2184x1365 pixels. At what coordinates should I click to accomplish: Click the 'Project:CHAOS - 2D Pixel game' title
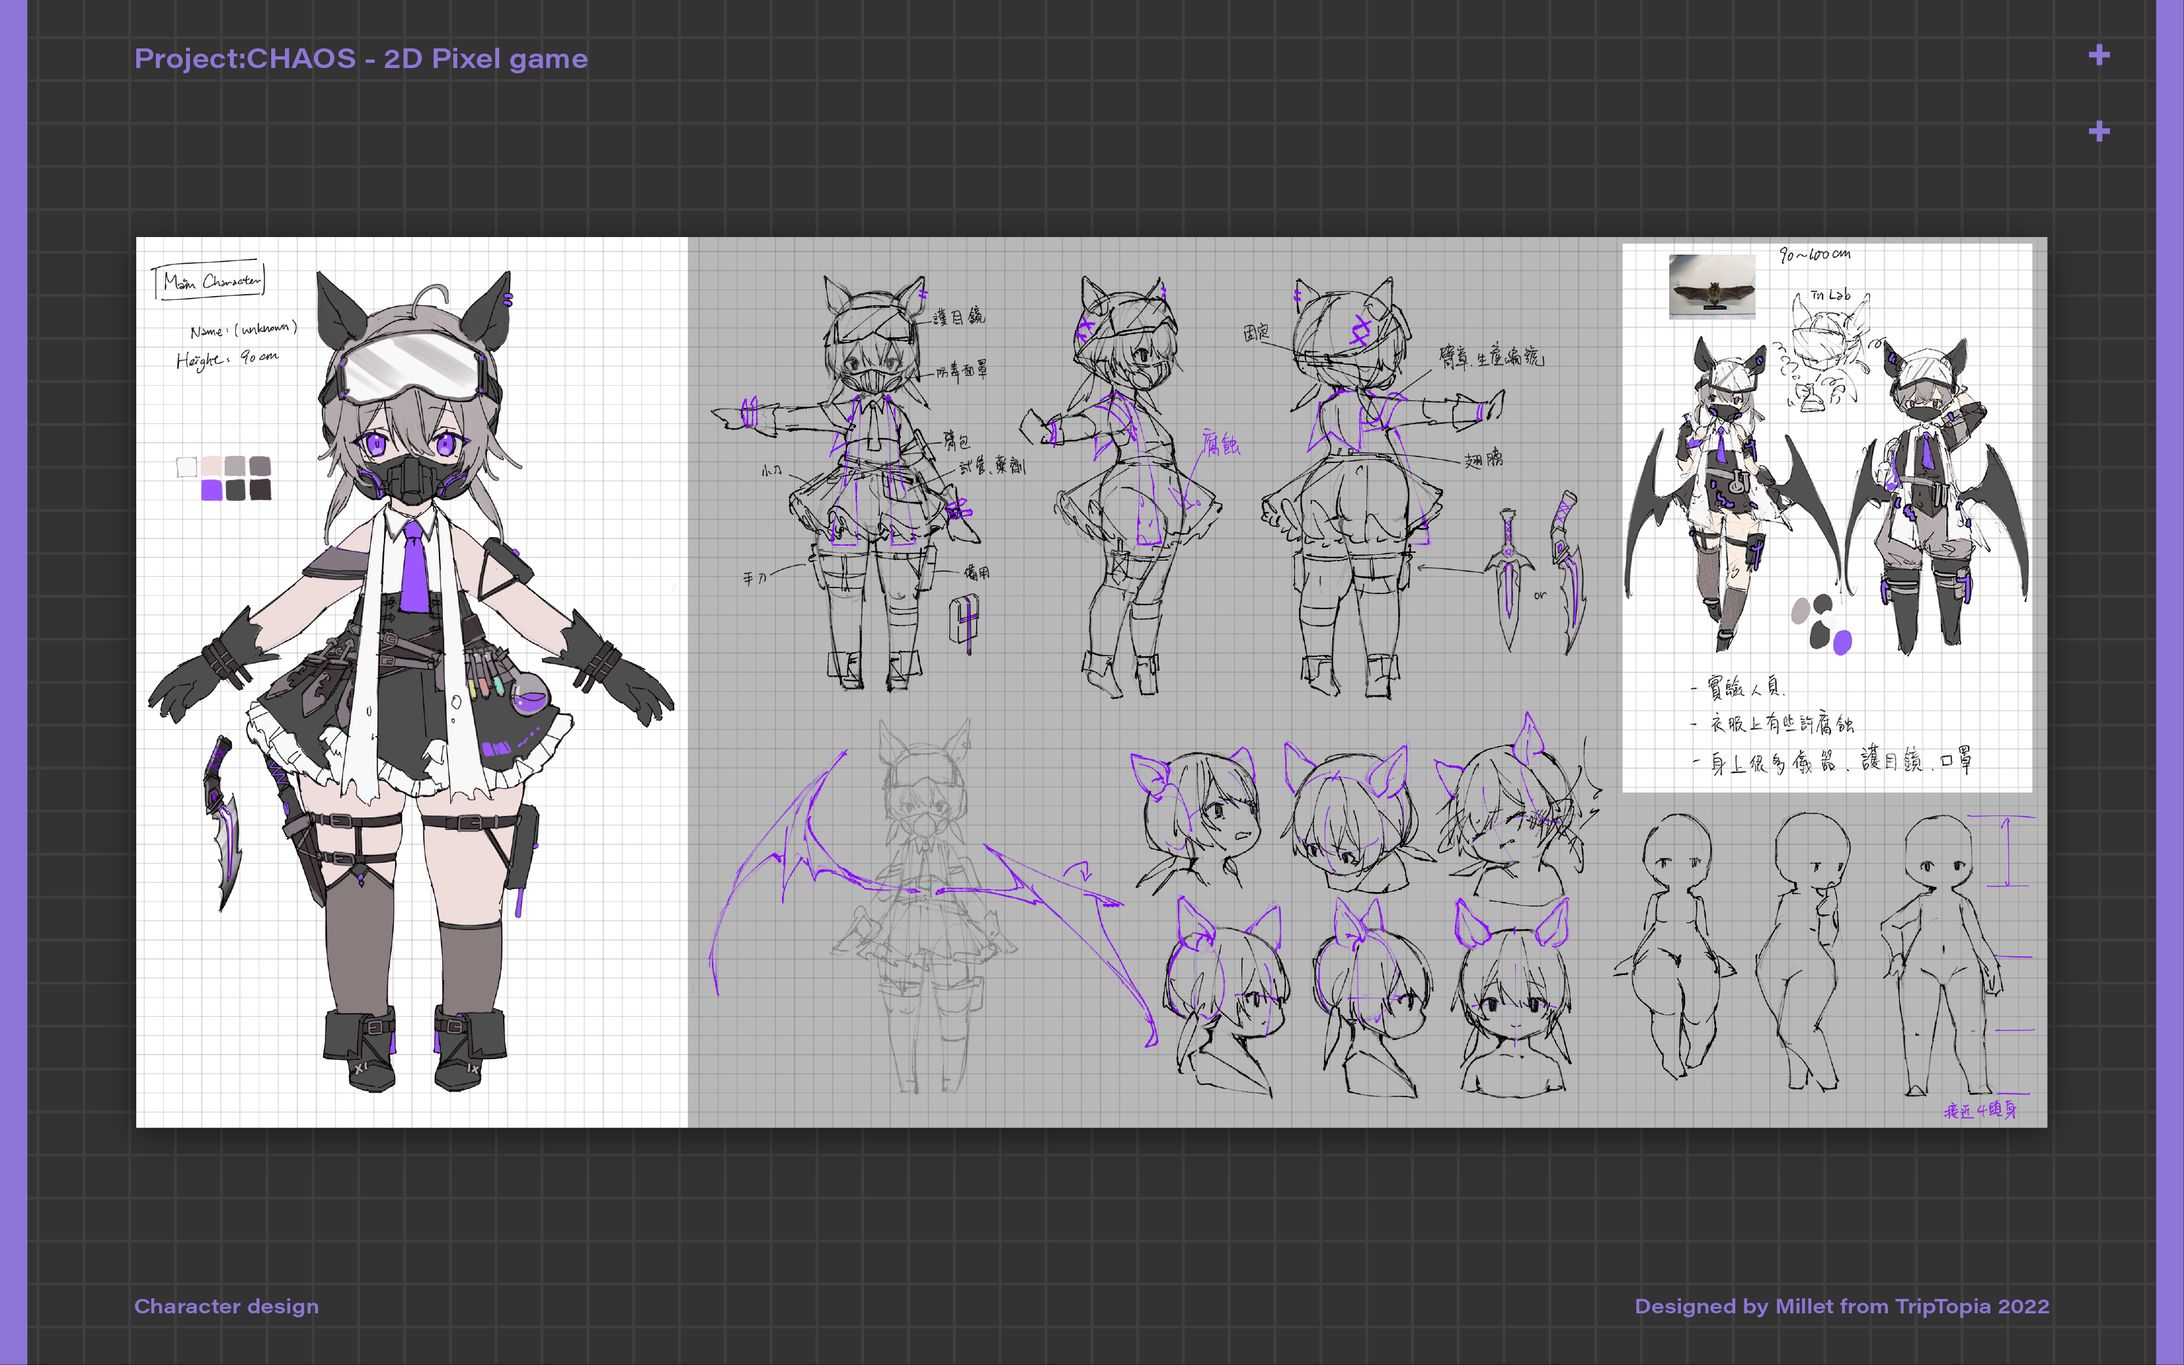[362, 58]
